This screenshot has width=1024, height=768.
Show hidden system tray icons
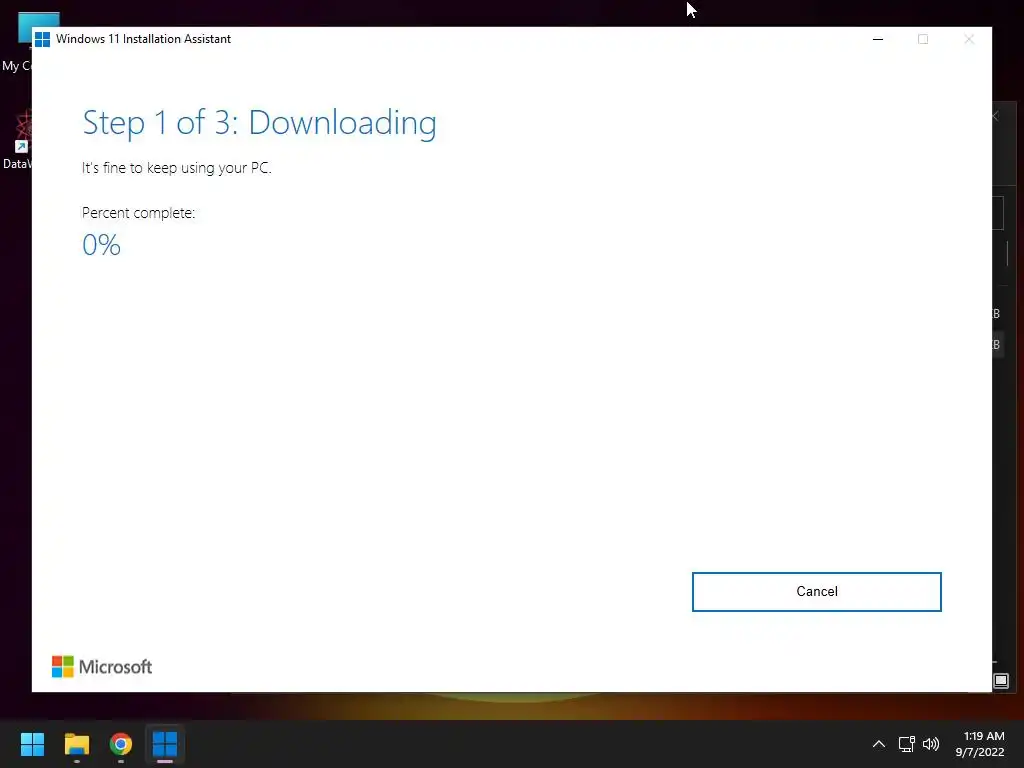coord(879,744)
